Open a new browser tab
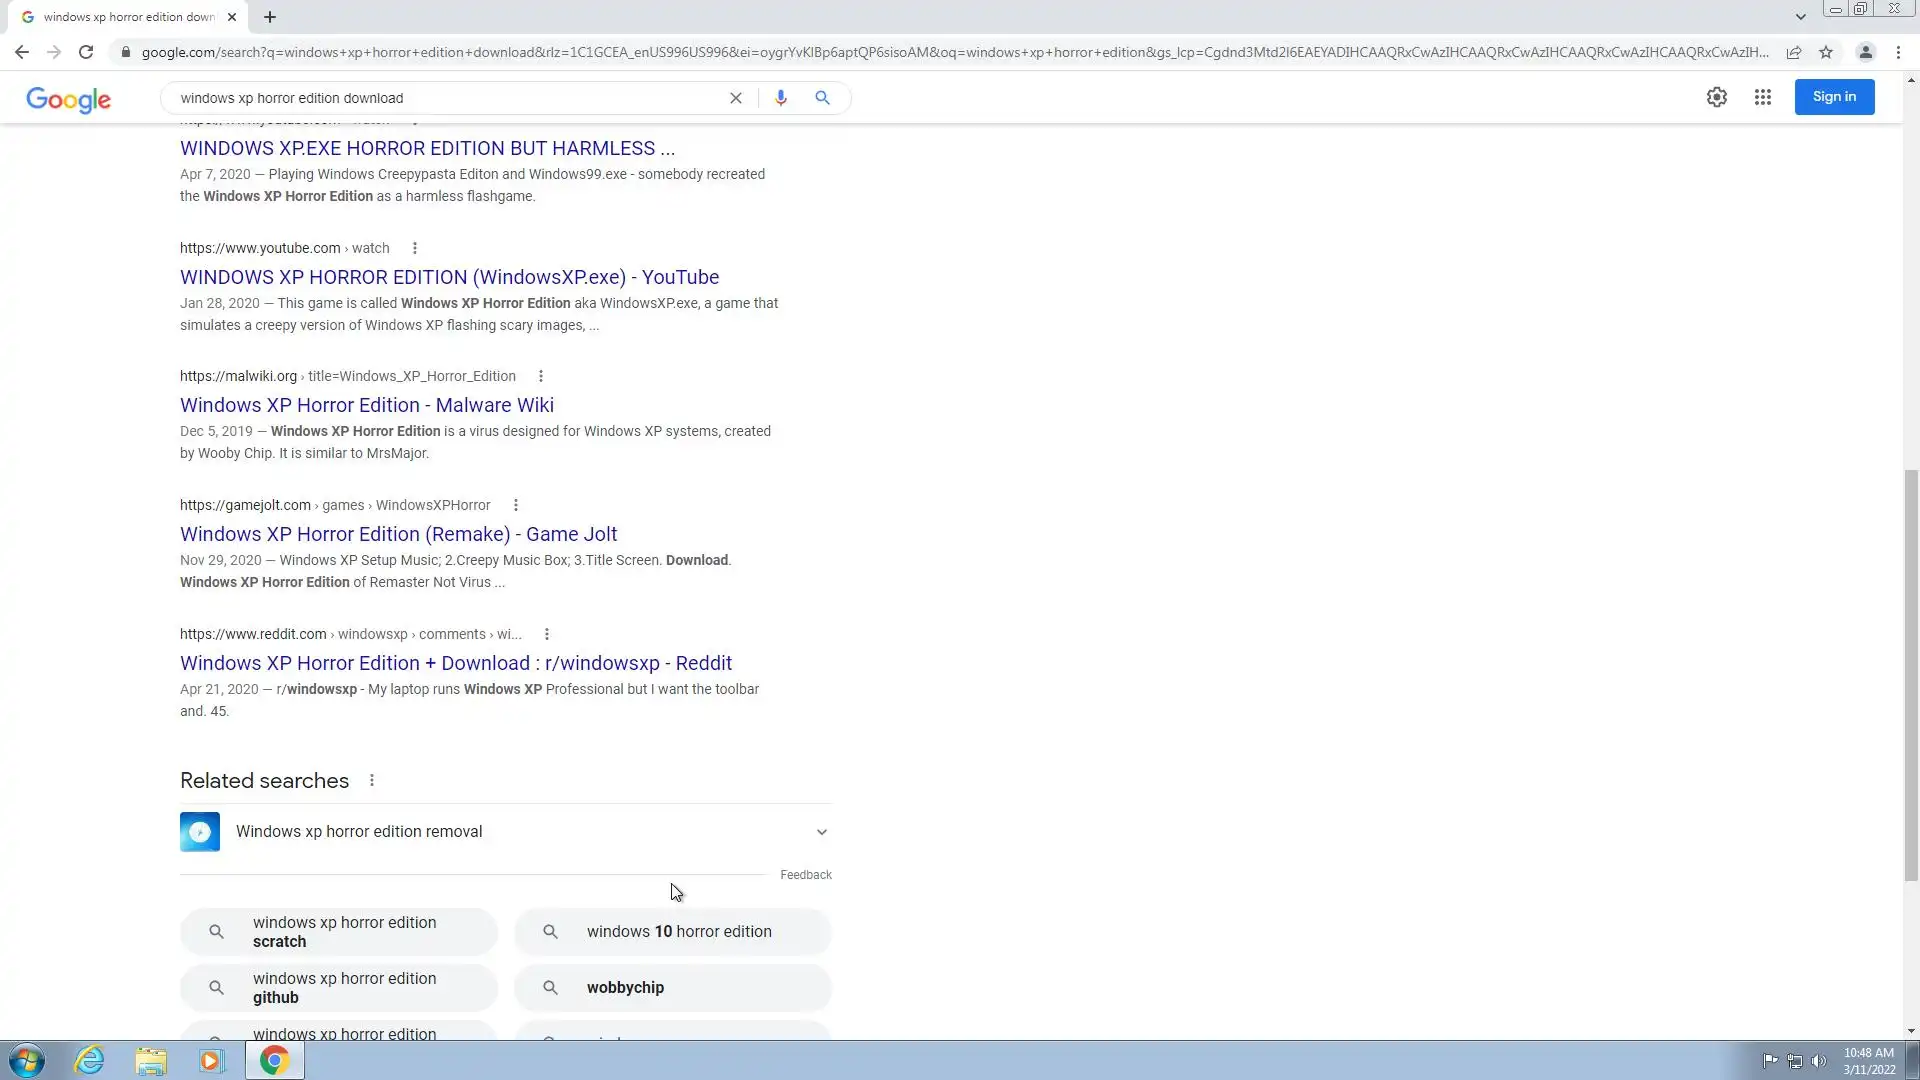 (270, 17)
